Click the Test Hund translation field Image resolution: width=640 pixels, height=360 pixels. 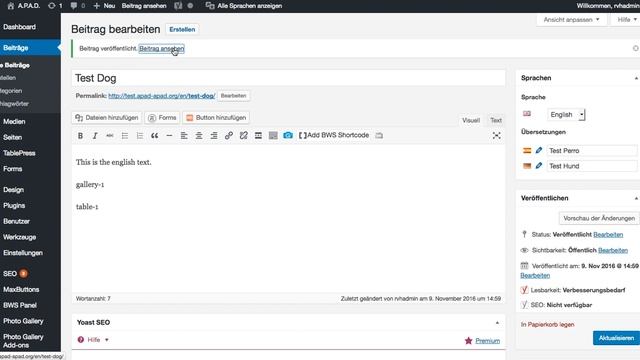point(592,166)
